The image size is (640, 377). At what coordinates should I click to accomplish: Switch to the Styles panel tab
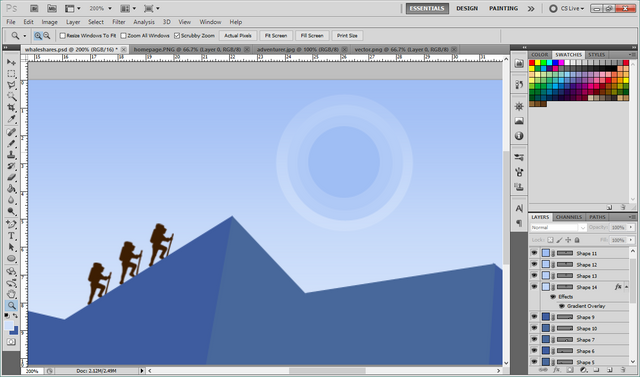pyautogui.click(x=596, y=55)
